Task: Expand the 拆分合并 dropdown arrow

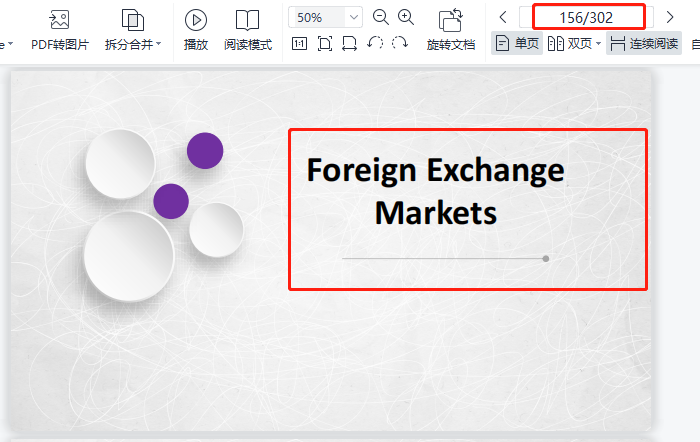Action: 160,45
